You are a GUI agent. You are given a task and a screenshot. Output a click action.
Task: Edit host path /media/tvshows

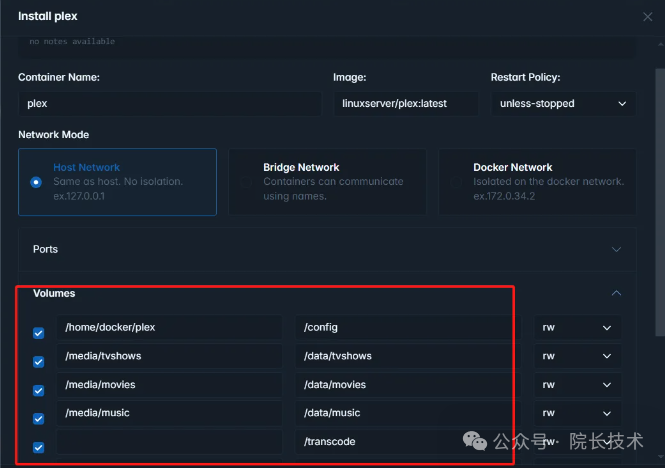[169, 356]
